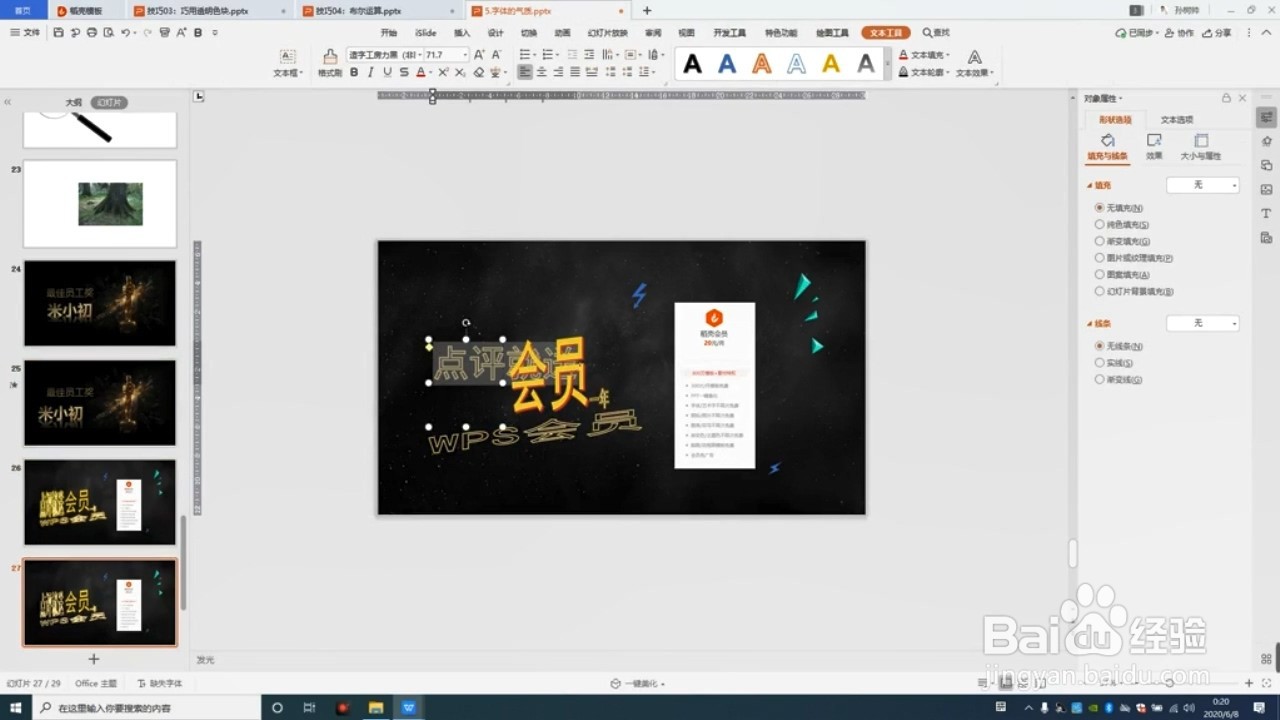The image size is (1280, 720).
Task: Switch to the Text Options (文本选项) tab
Action: [x=1176, y=120]
